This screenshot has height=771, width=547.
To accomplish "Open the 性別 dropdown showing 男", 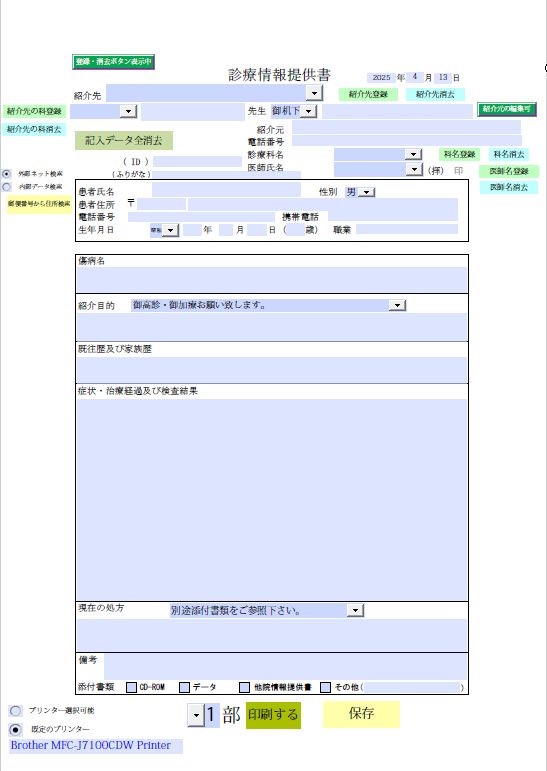I will [366, 192].
